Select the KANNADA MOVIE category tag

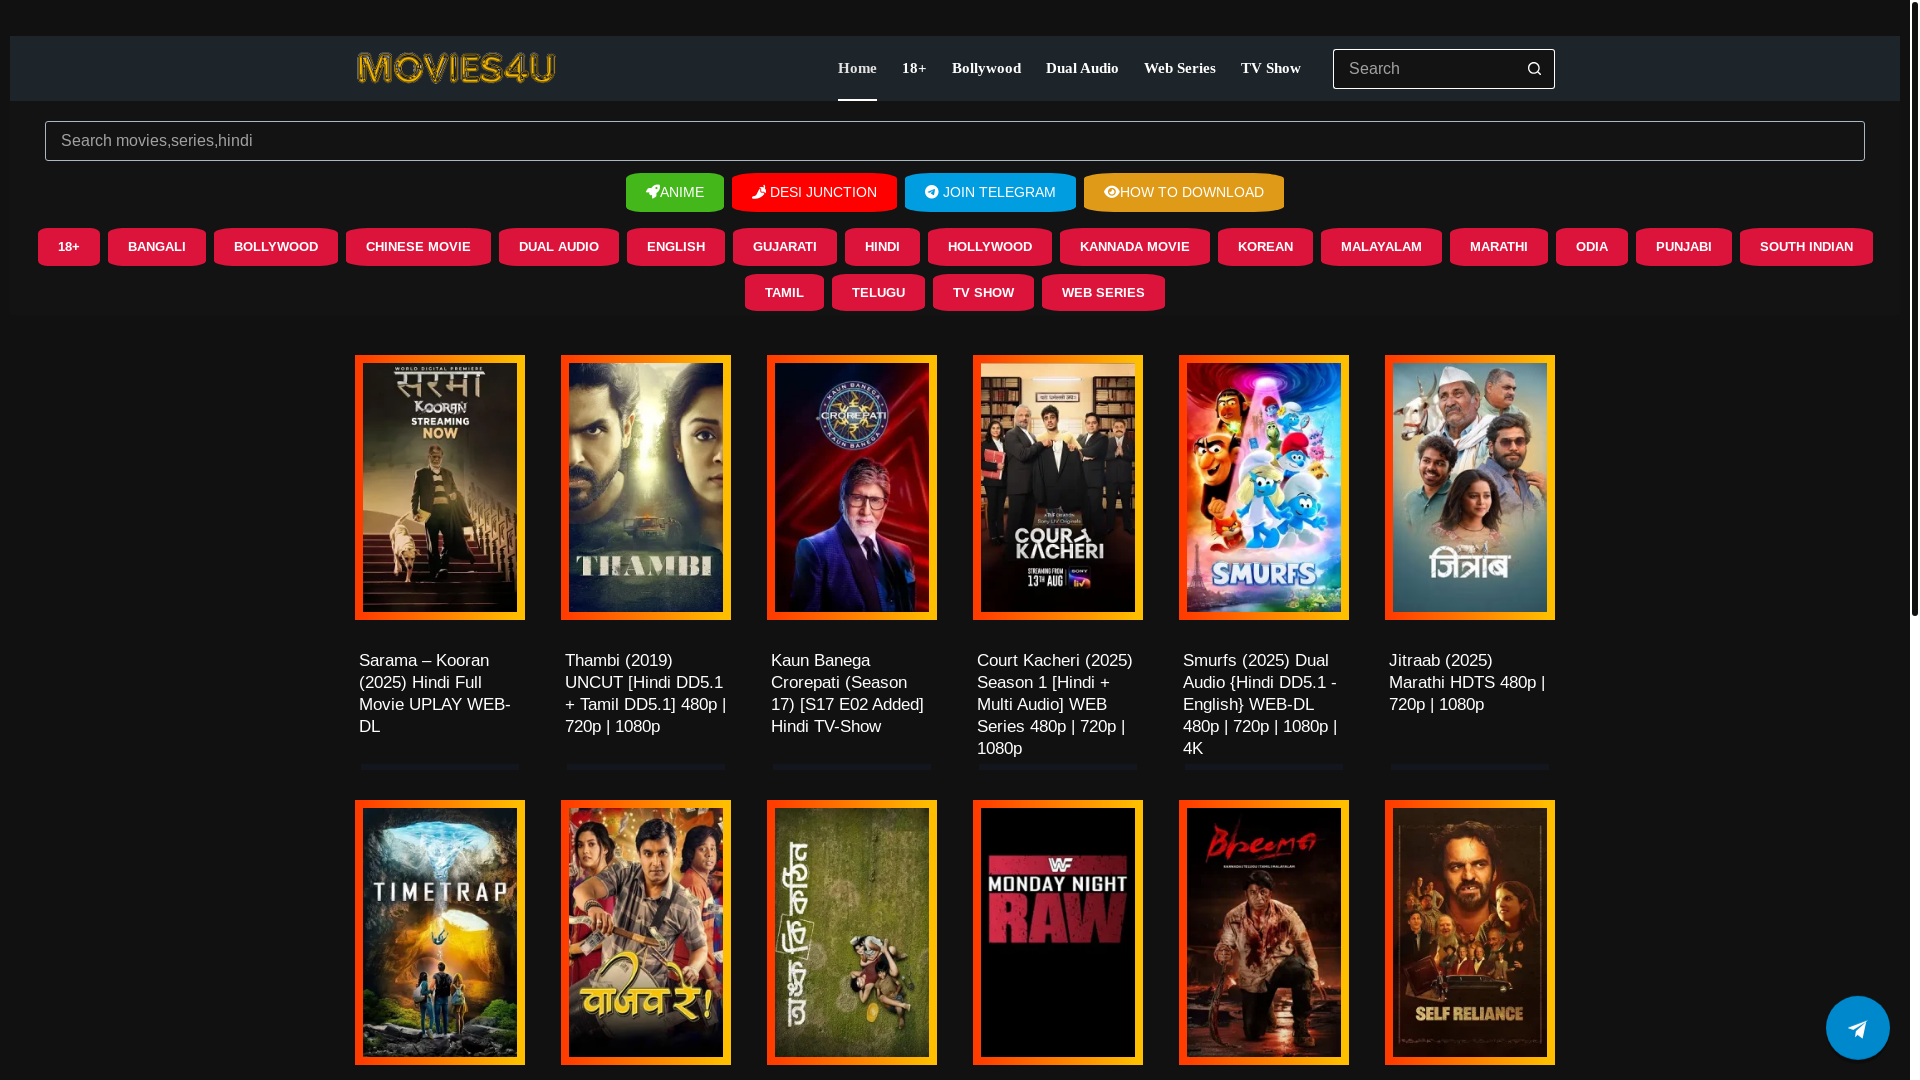(x=1135, y=247)
